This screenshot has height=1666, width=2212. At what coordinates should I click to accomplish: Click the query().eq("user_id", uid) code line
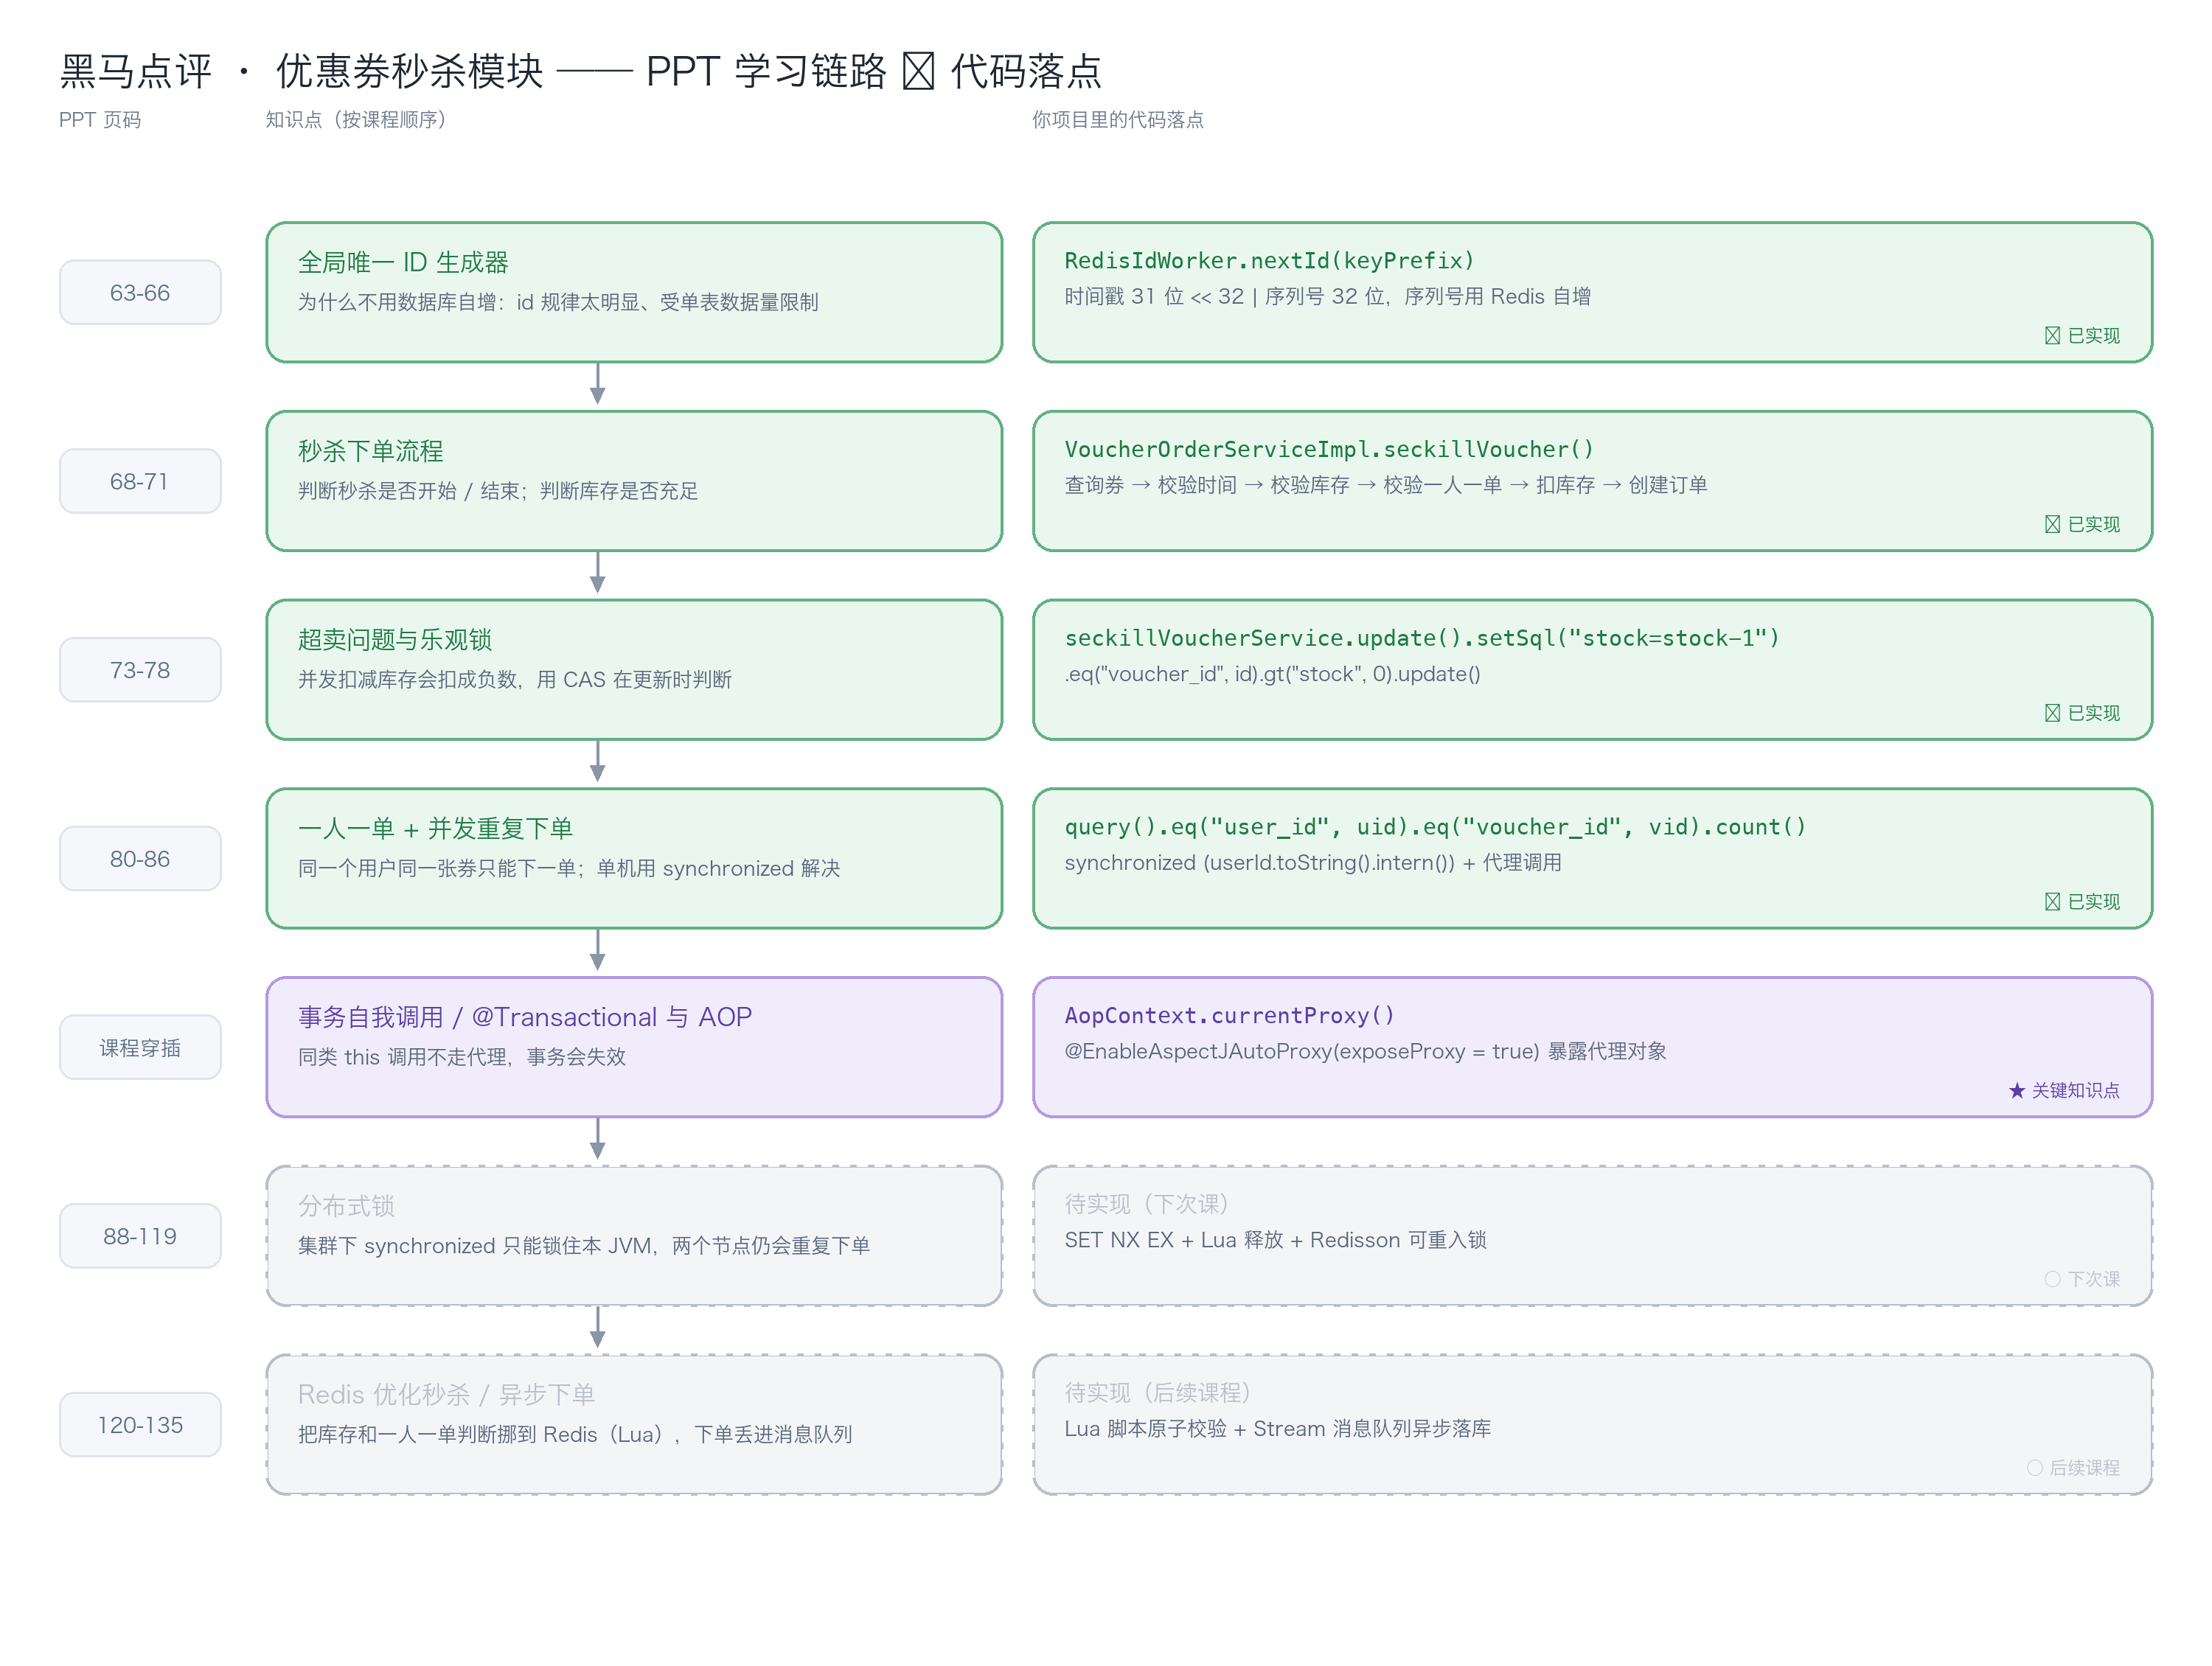point(1435,827)
